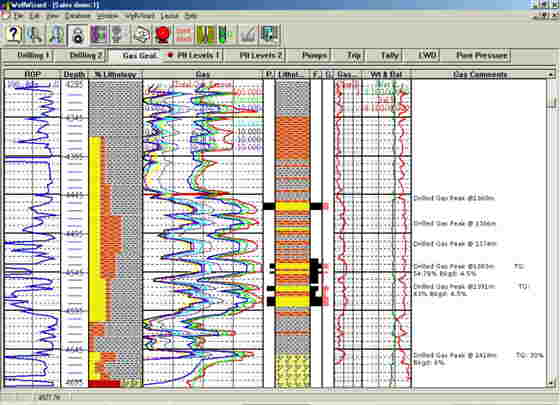Click the scroll-down arrow on vertical scrollbar
This screenshot has width=560, height=405.
552,382
